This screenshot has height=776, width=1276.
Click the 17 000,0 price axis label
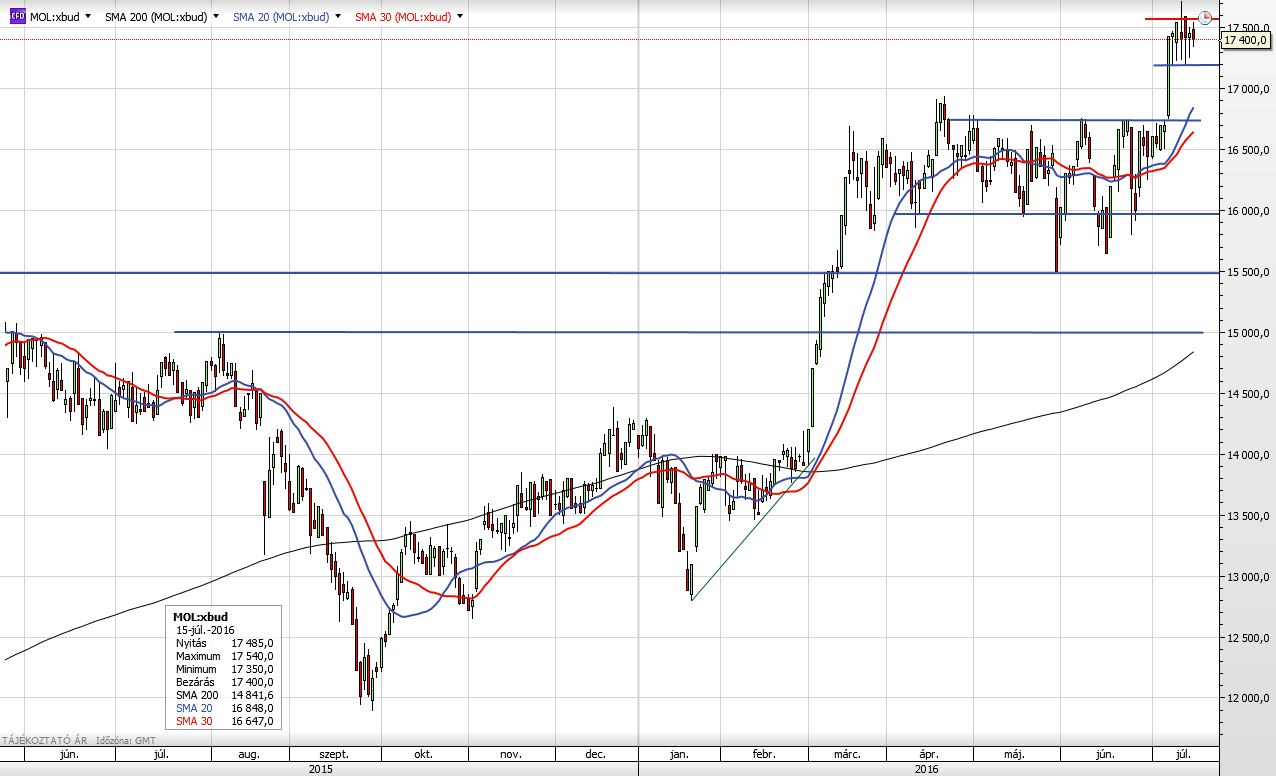[x=1247, y=89]
